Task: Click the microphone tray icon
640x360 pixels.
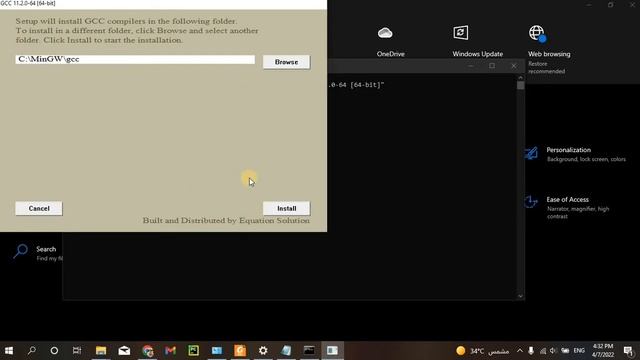Action: pyautogui.click(x=531, y=351)
